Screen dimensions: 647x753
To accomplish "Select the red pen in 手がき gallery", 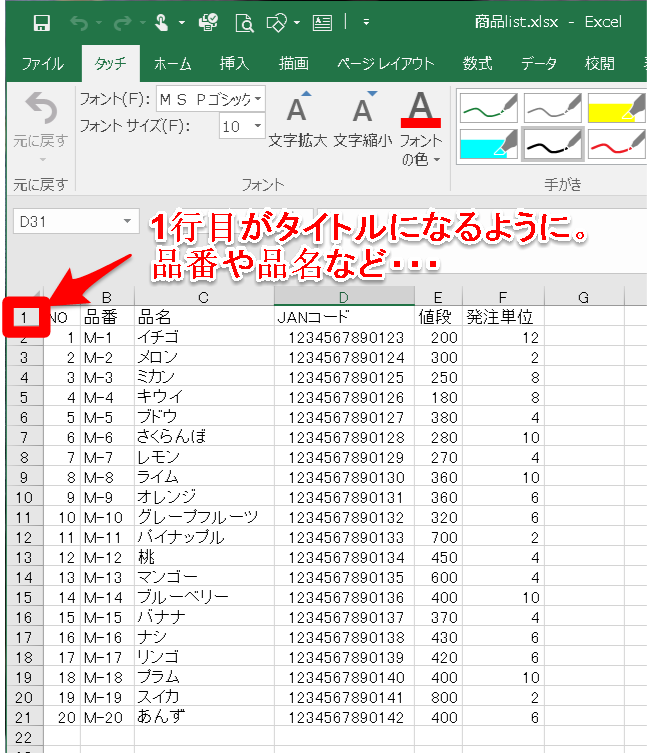I will [x=617, y=144].
